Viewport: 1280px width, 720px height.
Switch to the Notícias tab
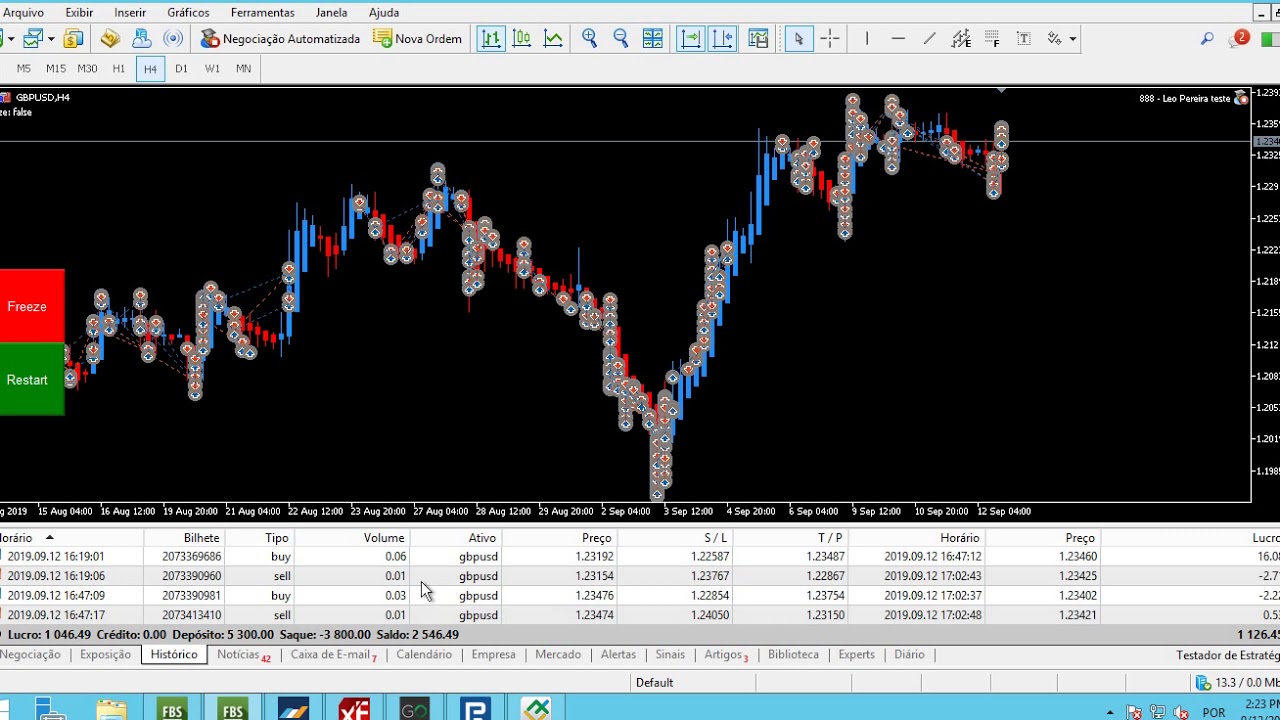(243, 655)
